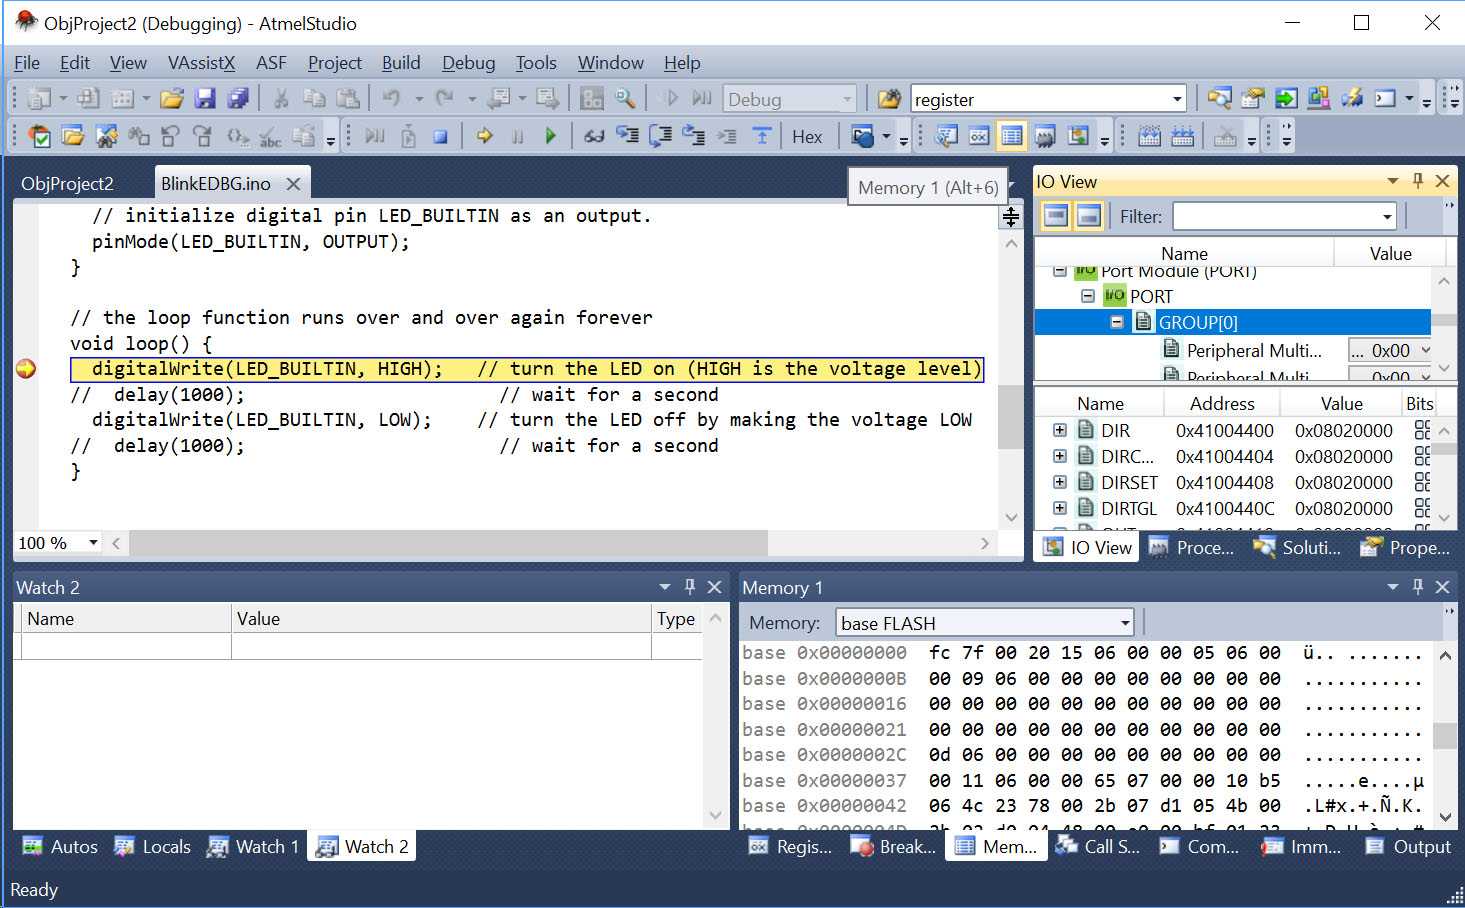Expand the DIR register row

[1059, 430]
